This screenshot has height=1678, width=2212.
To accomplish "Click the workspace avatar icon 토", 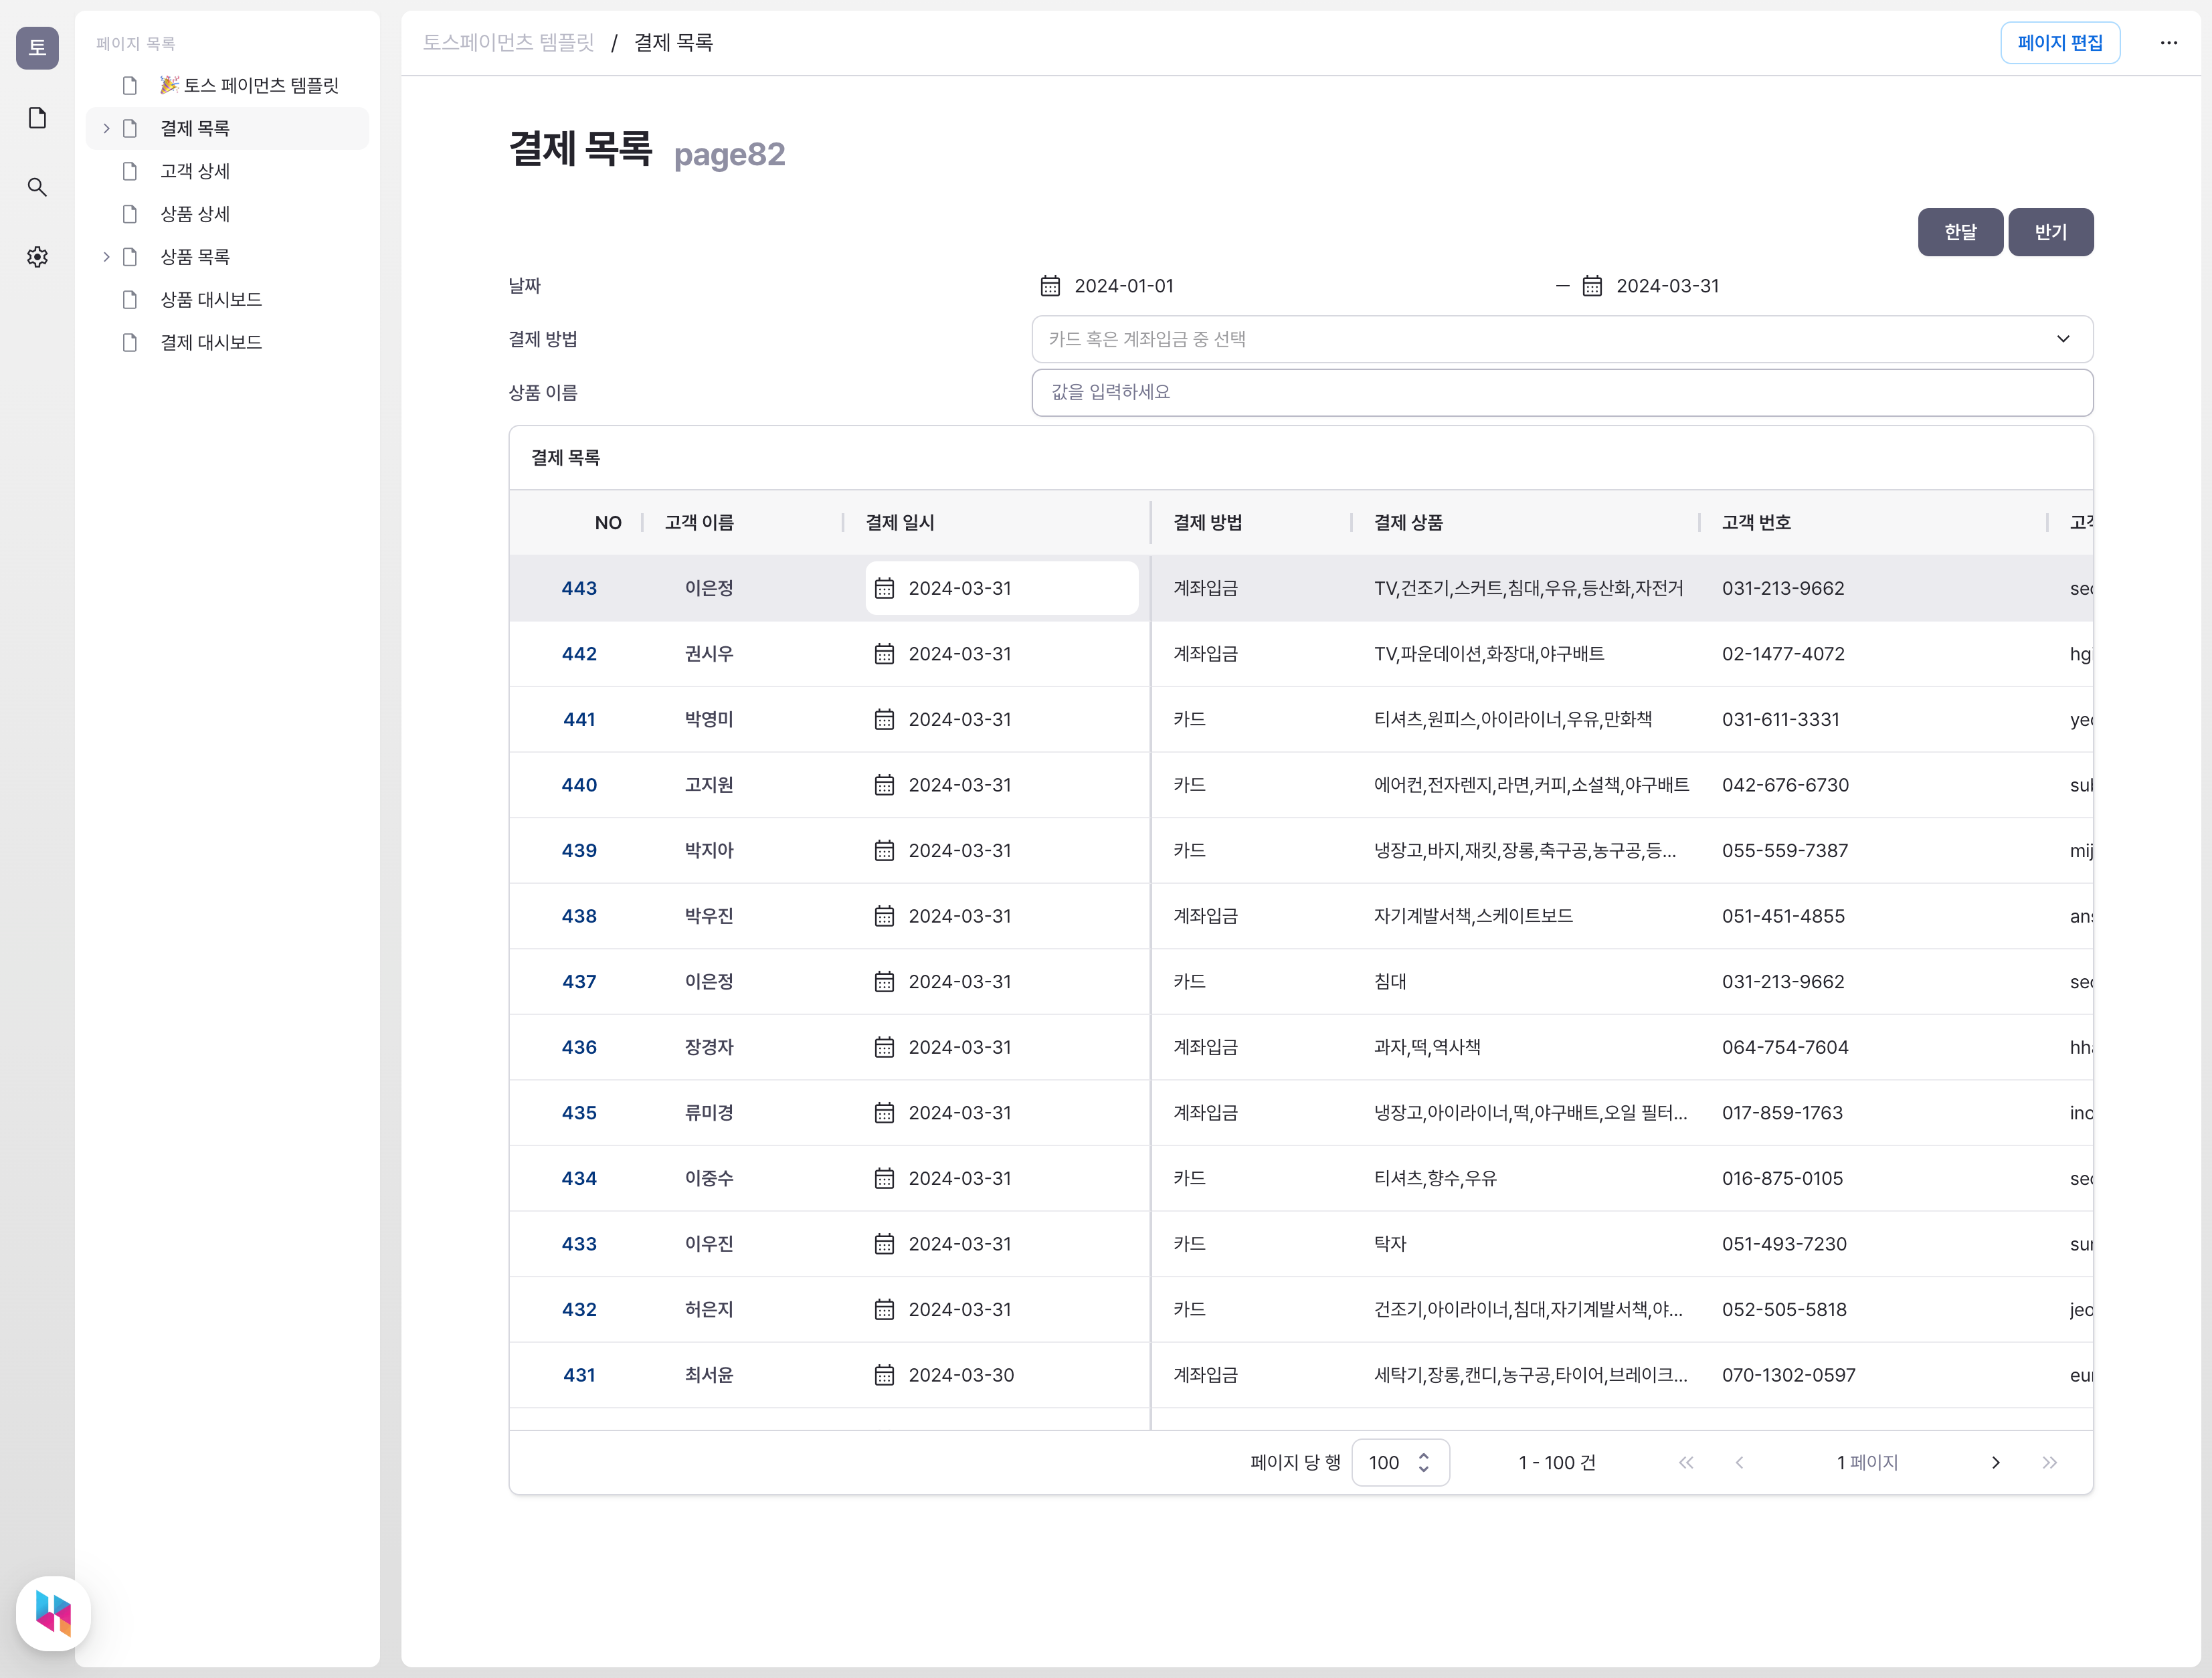I will [37, 47].
